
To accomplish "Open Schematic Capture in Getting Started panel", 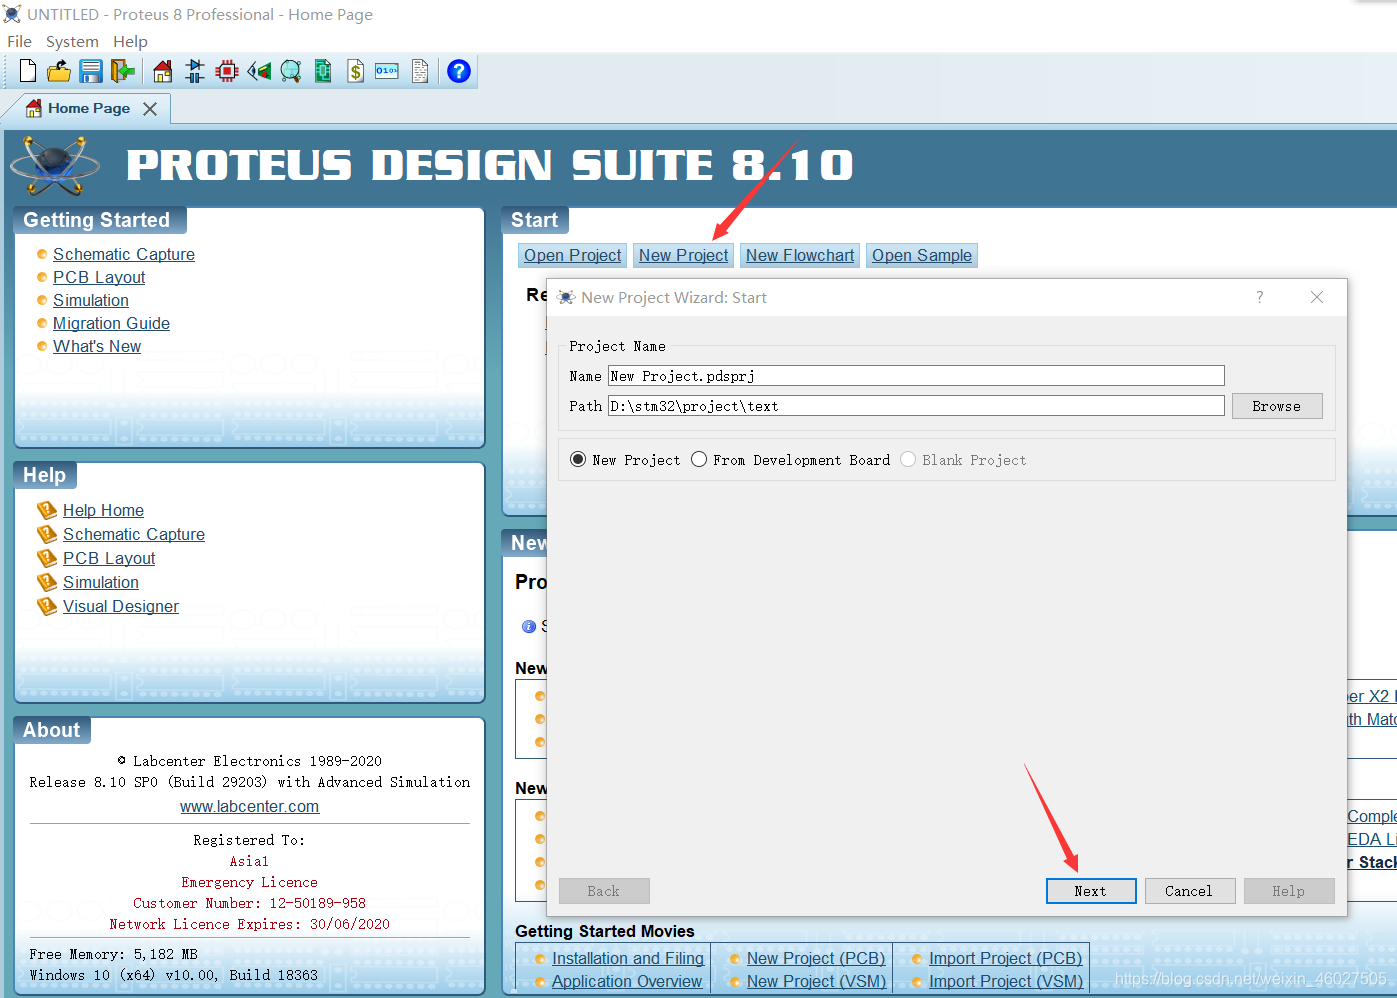I will pos(124,254).
